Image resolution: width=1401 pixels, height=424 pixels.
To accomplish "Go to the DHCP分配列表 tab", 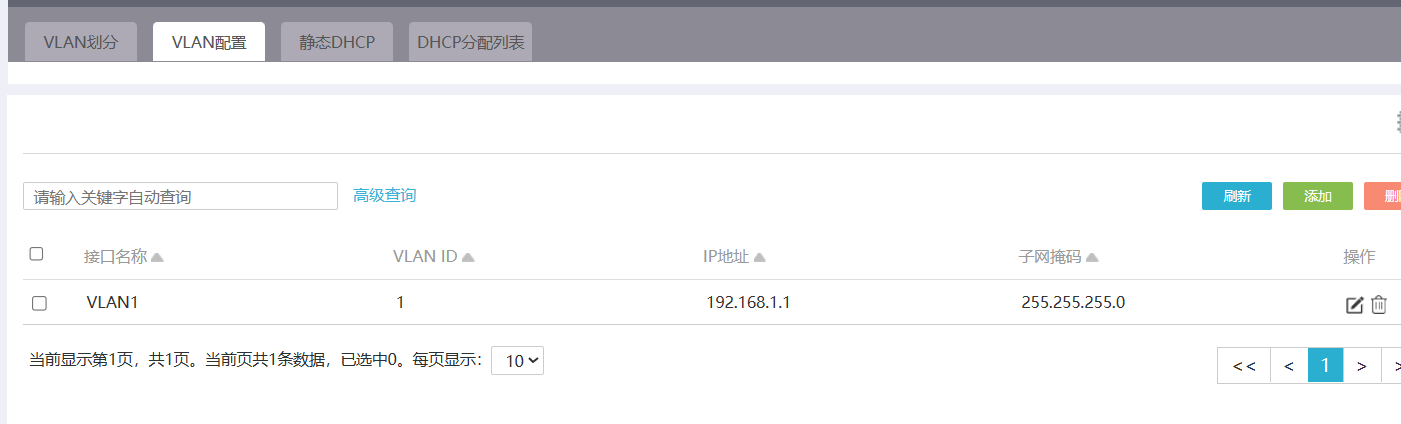I will coord(470,42).
